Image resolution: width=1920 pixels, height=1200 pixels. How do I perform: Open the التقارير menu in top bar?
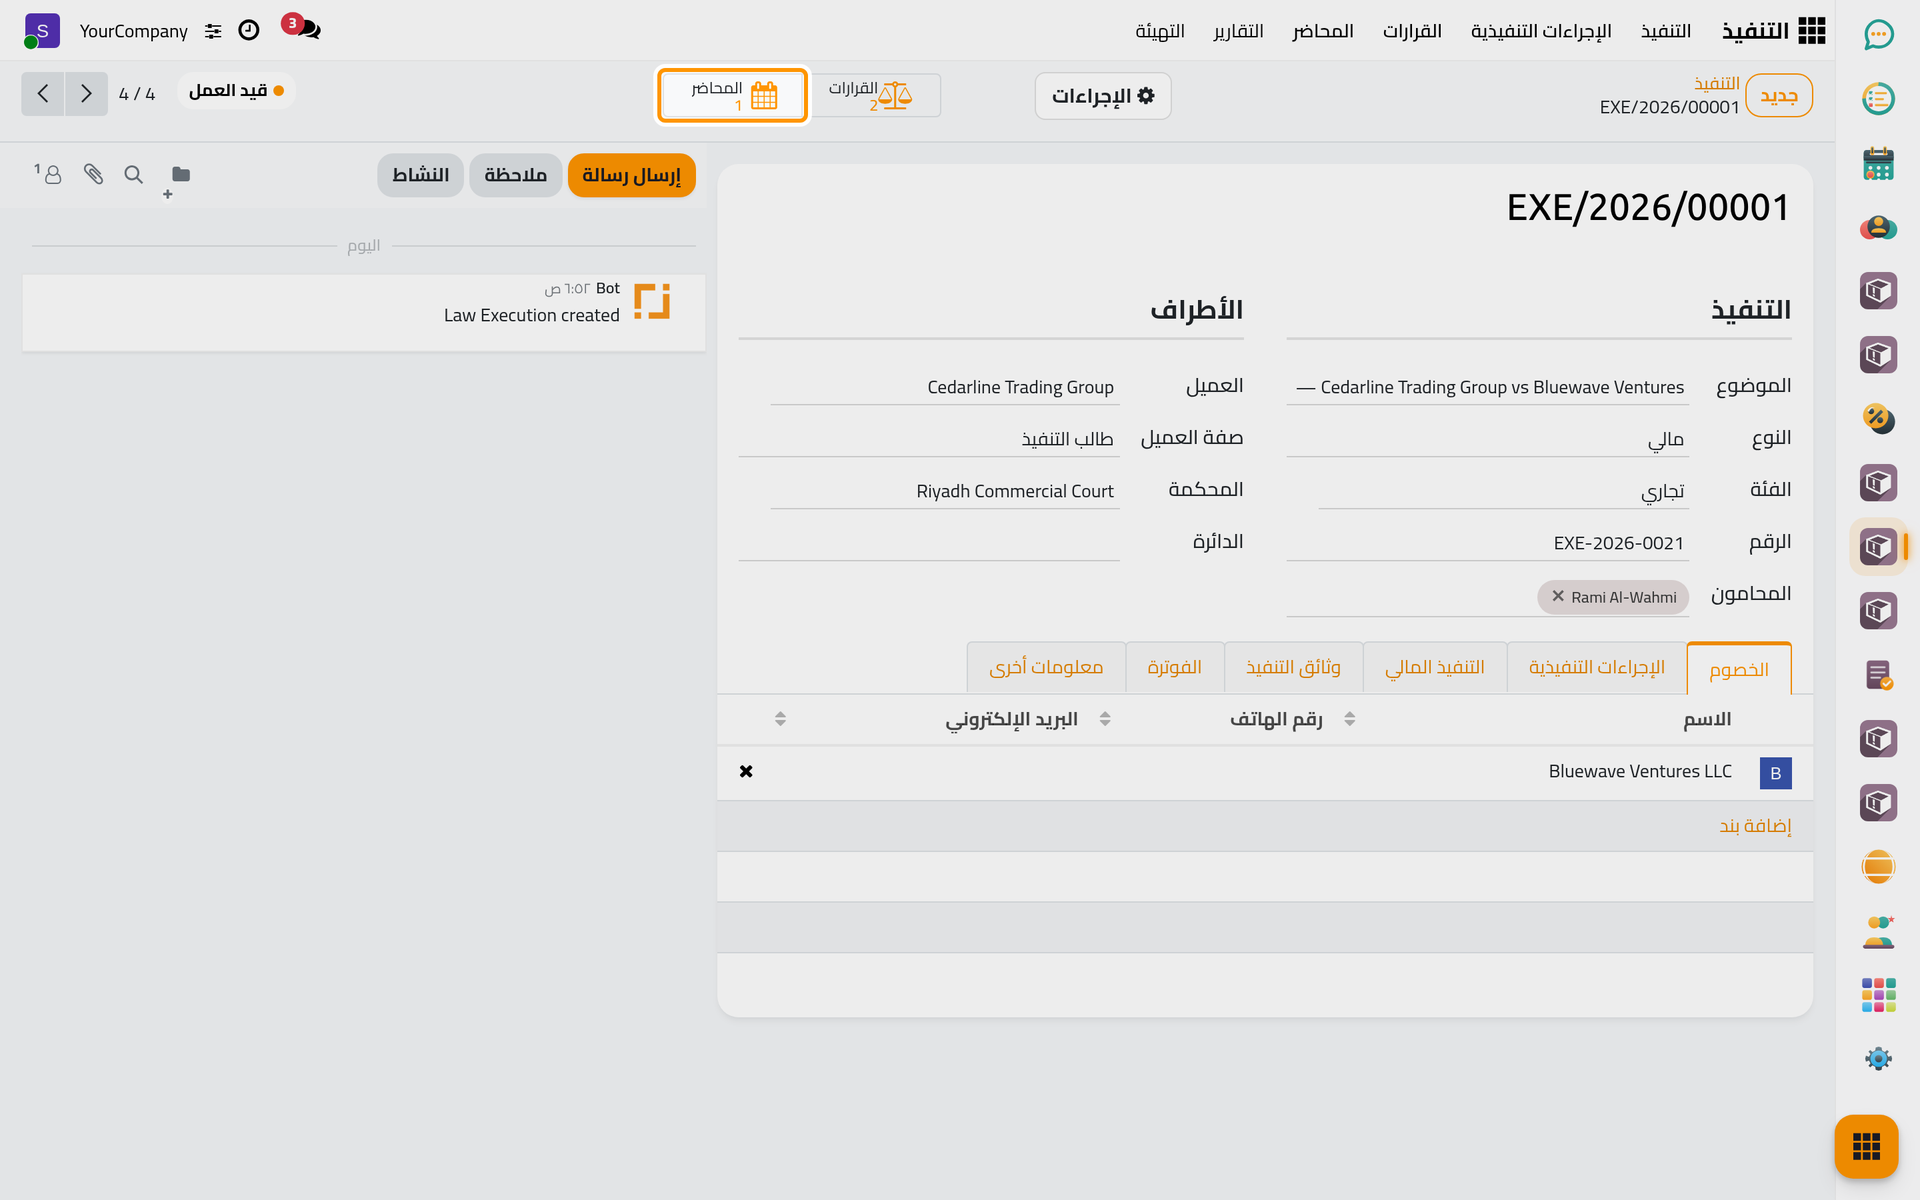point(1238,31)
